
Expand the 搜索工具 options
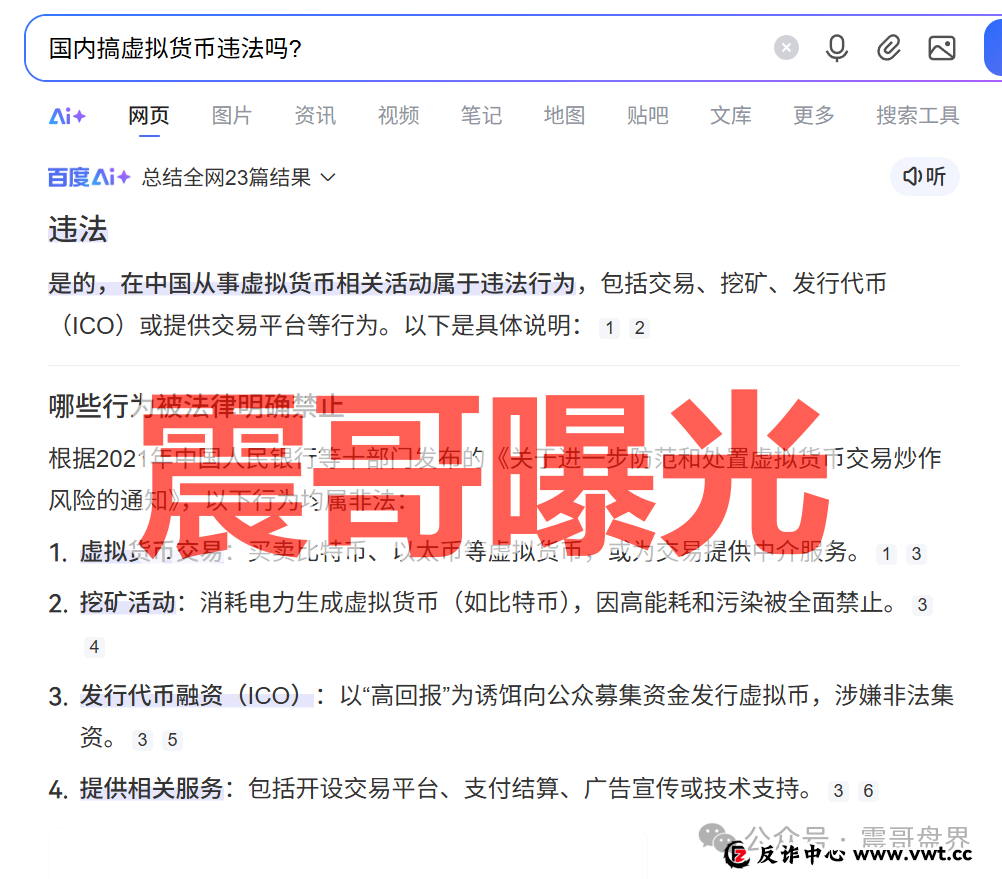917,115
